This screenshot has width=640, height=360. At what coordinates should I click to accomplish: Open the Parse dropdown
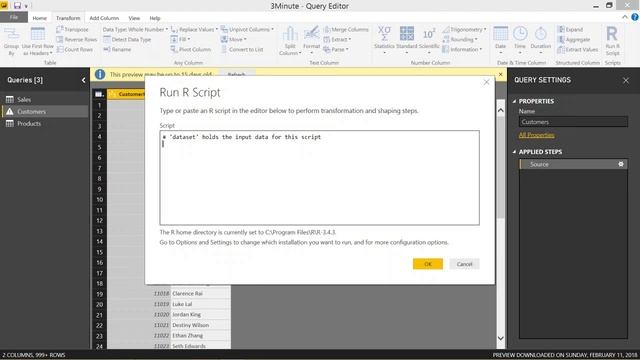click(x=336, y=49)
